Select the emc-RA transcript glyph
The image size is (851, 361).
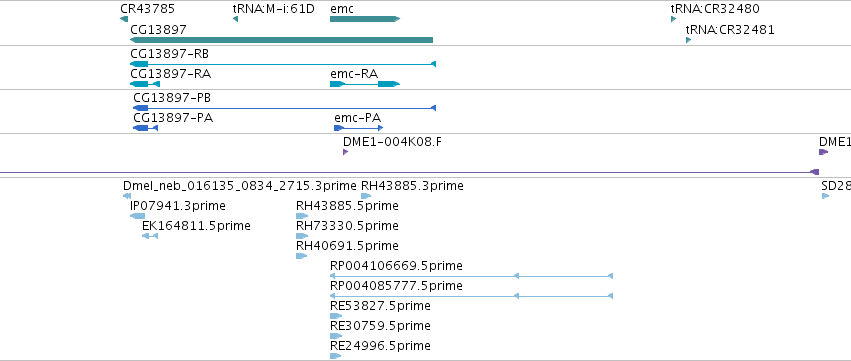365,84
